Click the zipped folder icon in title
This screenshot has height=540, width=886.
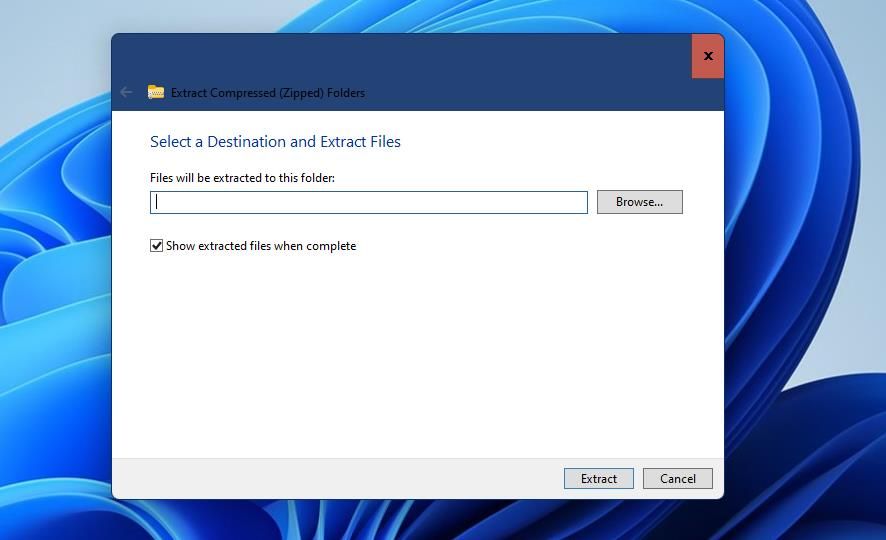[156, 92]
